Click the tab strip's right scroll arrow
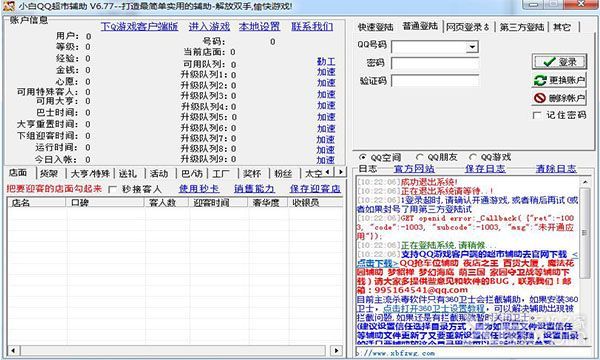This screenshot has height=360, width=600. tap(340, 172)
